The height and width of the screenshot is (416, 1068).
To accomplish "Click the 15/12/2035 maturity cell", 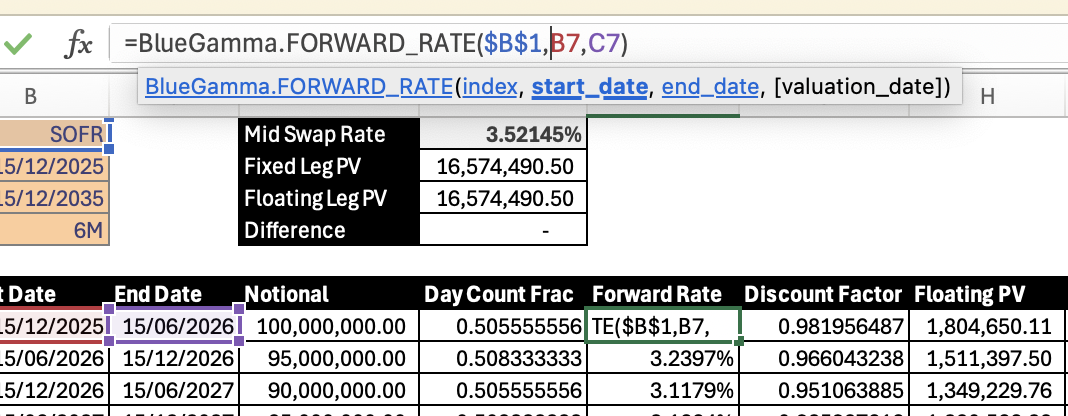I will 54,198.
